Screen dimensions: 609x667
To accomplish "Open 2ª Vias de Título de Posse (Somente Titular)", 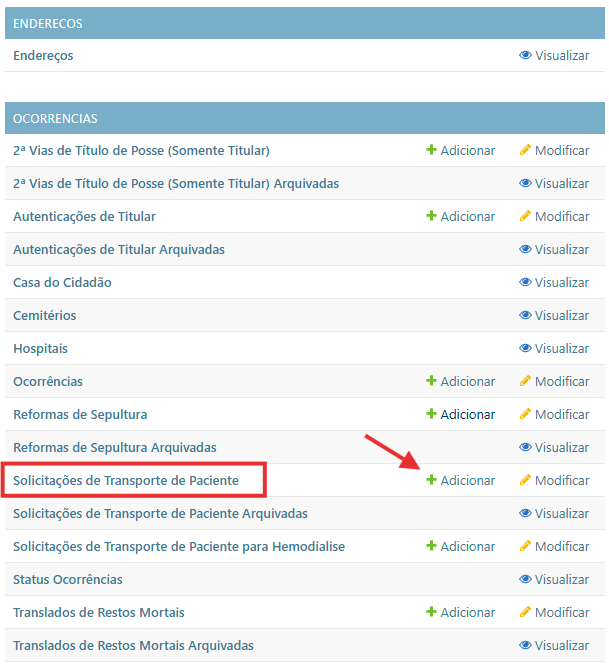I will tap(141, 150).
